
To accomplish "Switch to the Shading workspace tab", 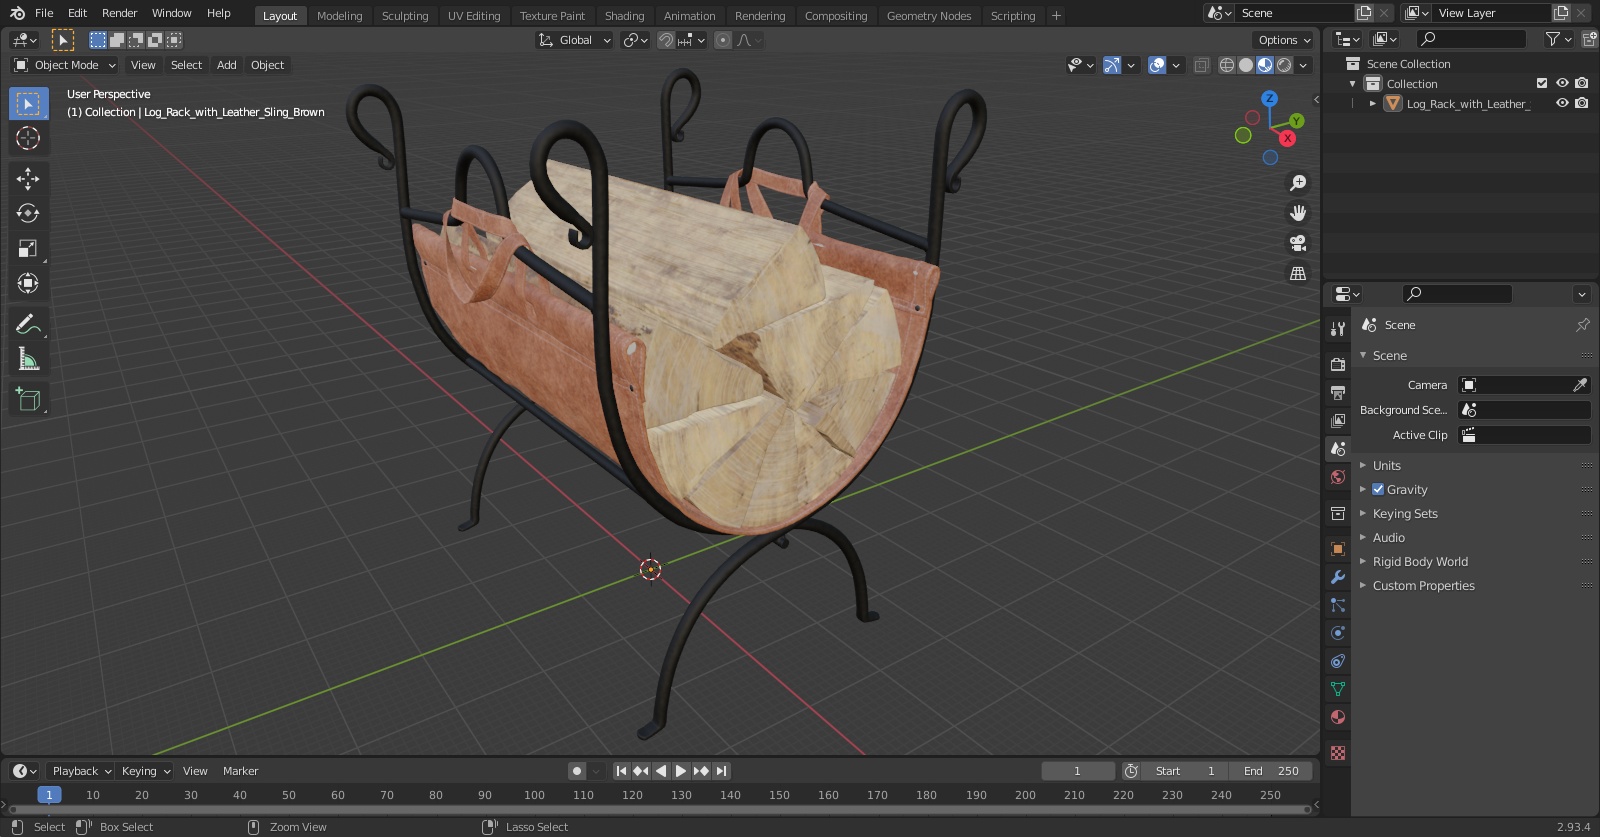I will 624,16.
